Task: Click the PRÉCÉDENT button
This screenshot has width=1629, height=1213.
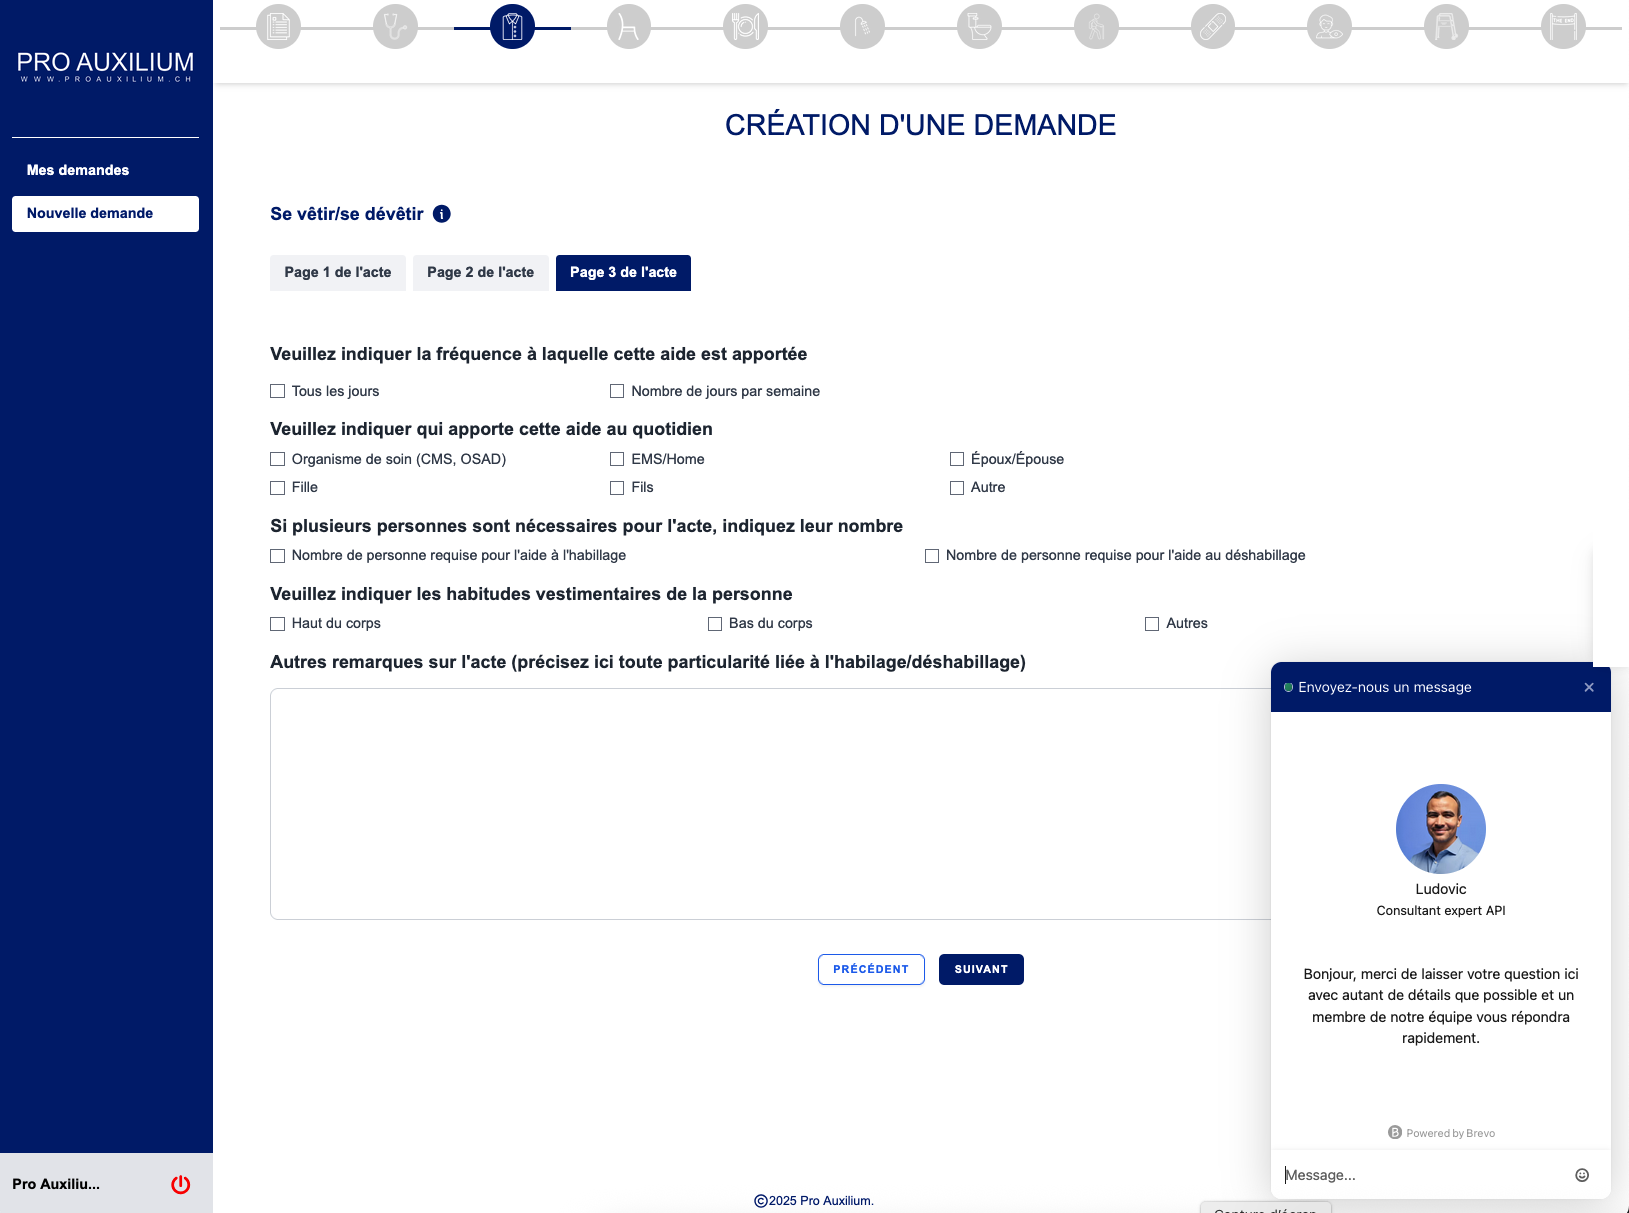Action: [871, 969]
